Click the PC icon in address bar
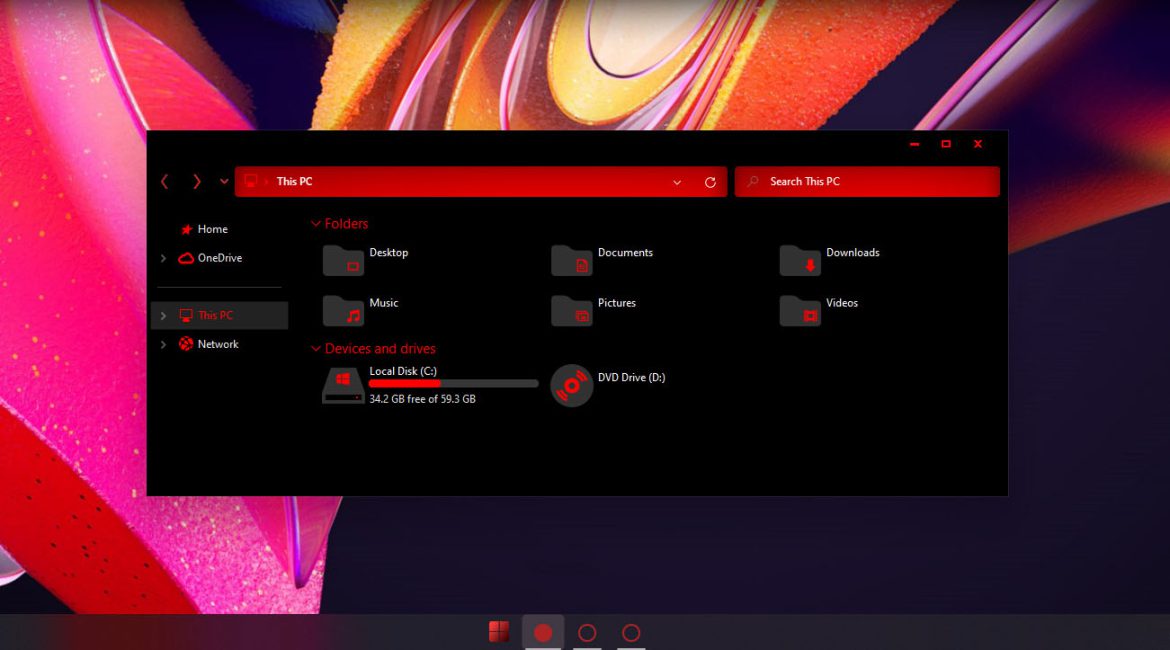The width and height of the screenshot is (1170, 650). click(x=251, y=181)
